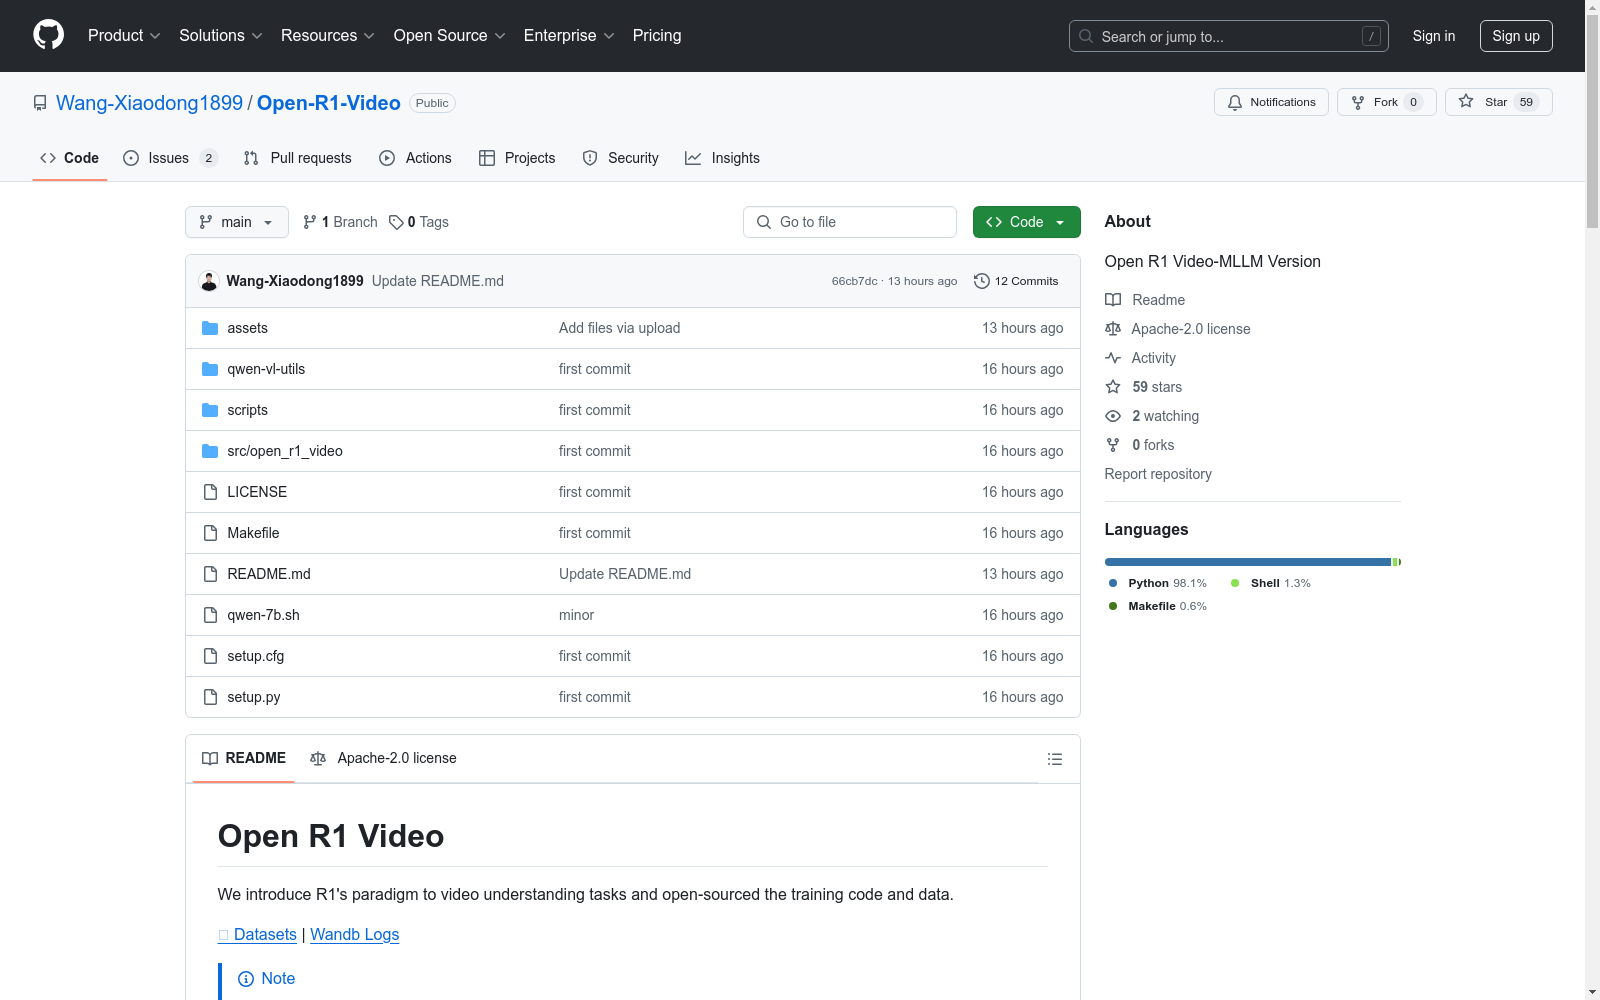Click the README.md file icon
This screenshot has width=1600, height=1000.
(x=210, y=574)
